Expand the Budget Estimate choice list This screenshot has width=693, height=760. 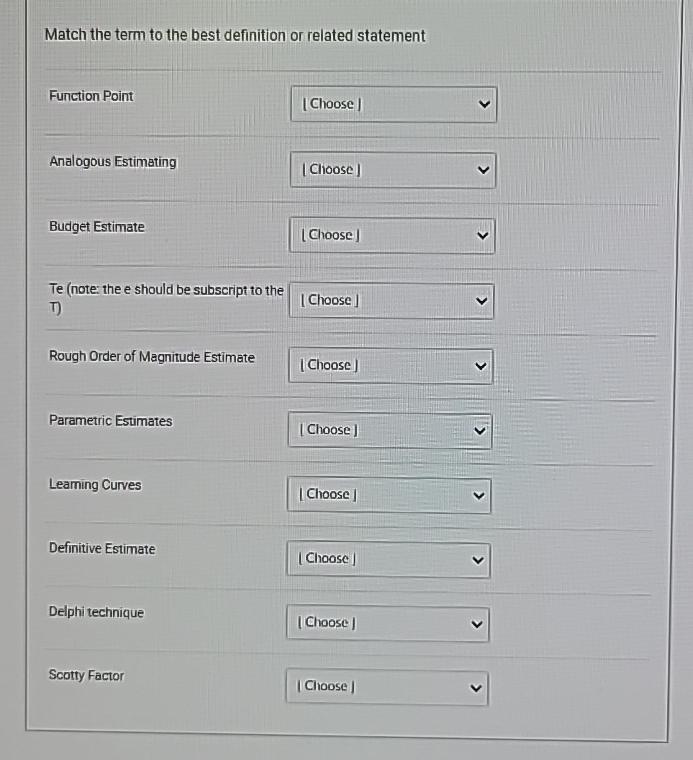click(x=392, y=236)
